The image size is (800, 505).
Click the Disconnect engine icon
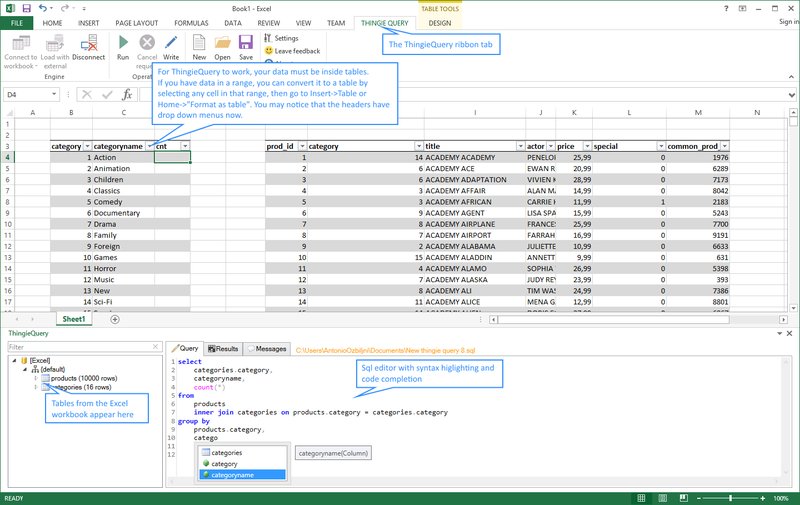pyautogui.click(x=89, y=43)
